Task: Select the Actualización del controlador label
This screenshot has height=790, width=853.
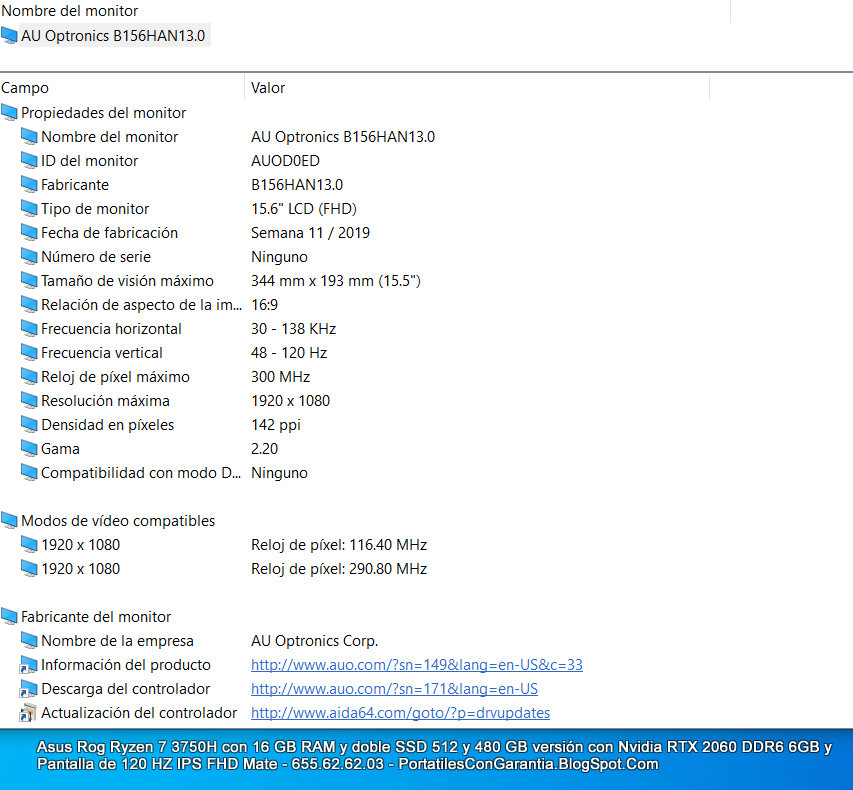Action: pyautogui.click(x=139, y=712)
